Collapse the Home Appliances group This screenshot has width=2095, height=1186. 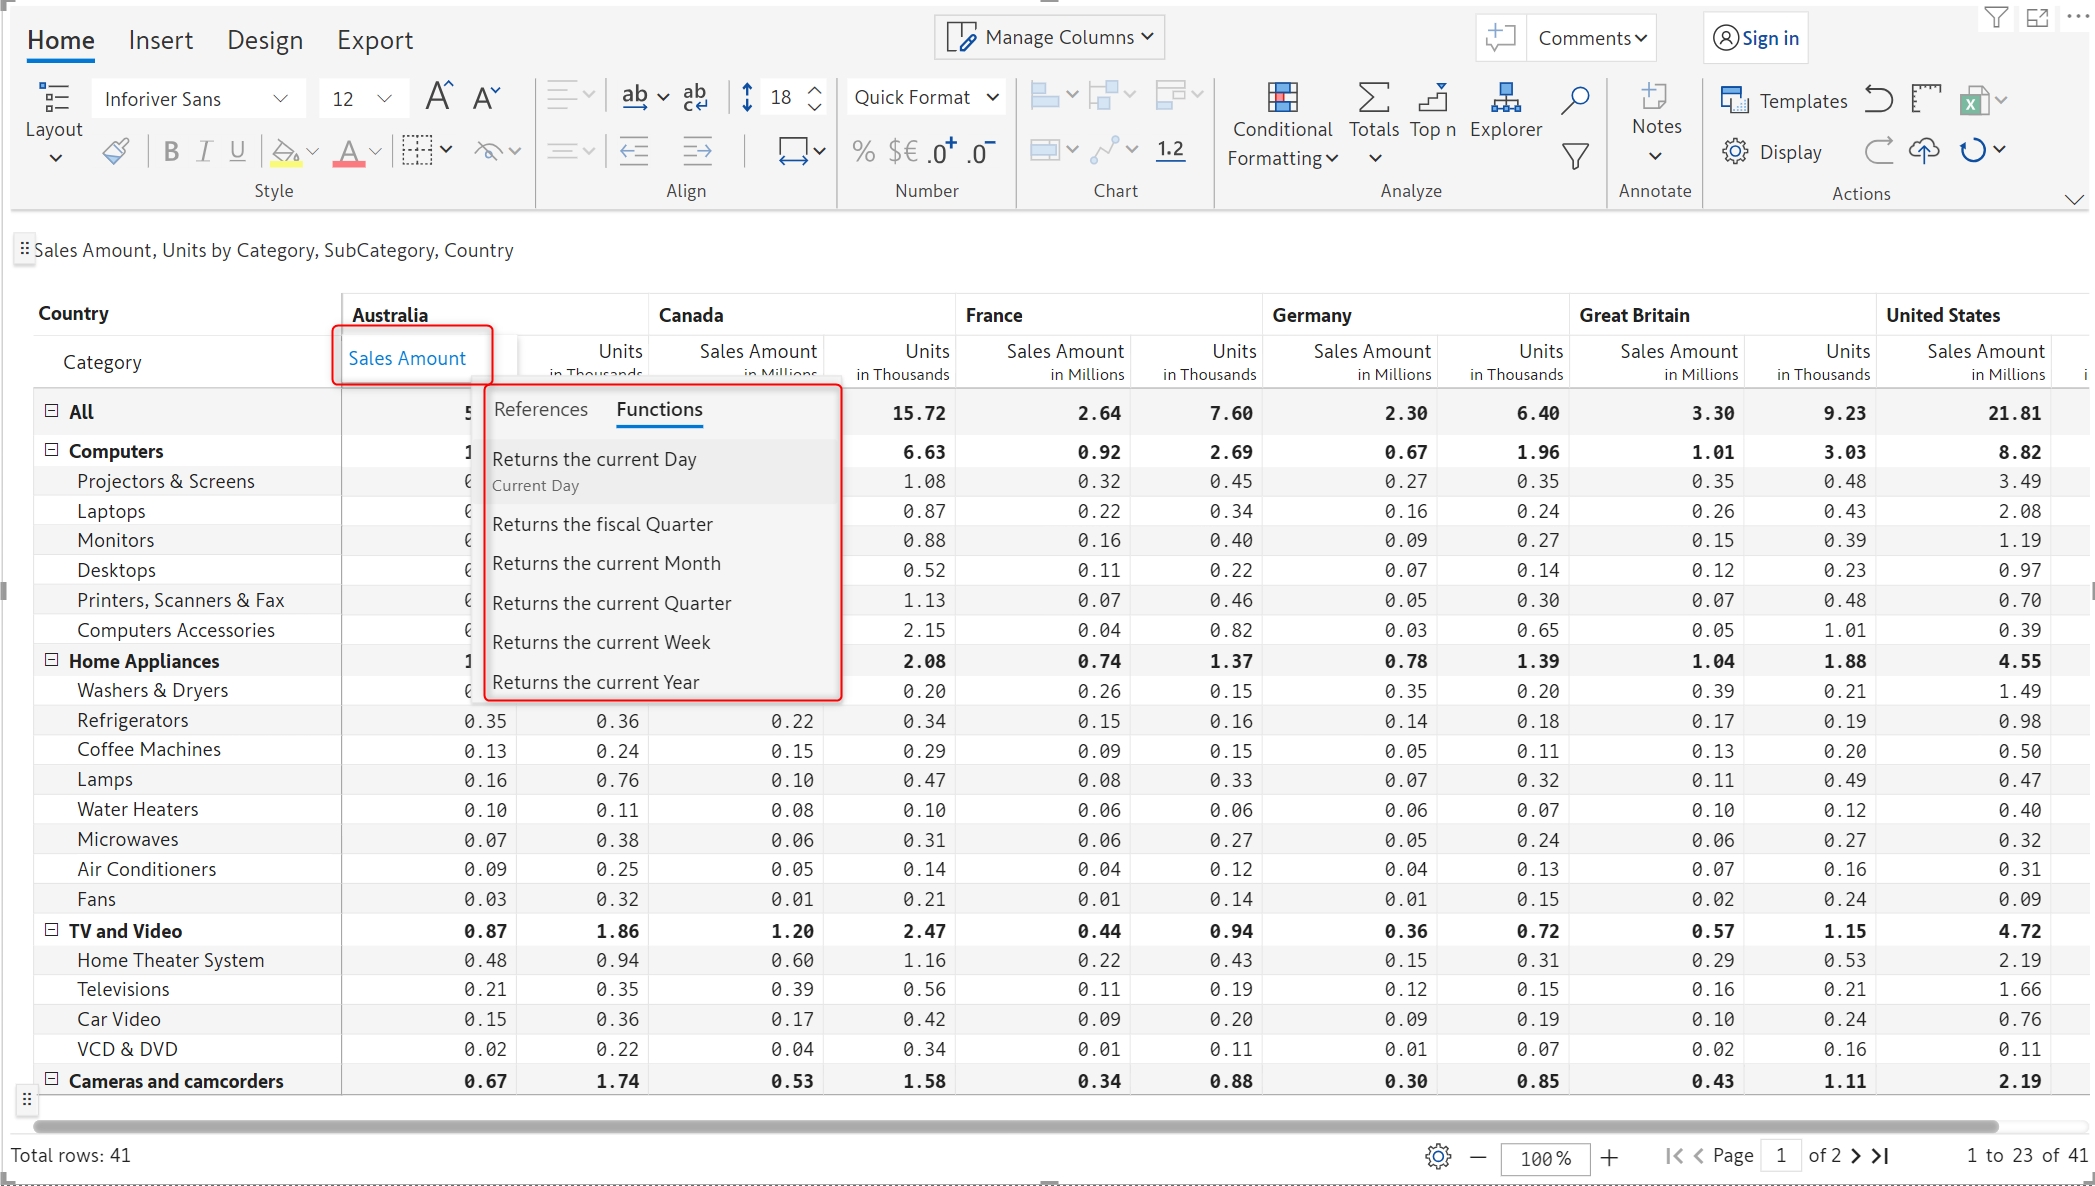tap(52, 660)
